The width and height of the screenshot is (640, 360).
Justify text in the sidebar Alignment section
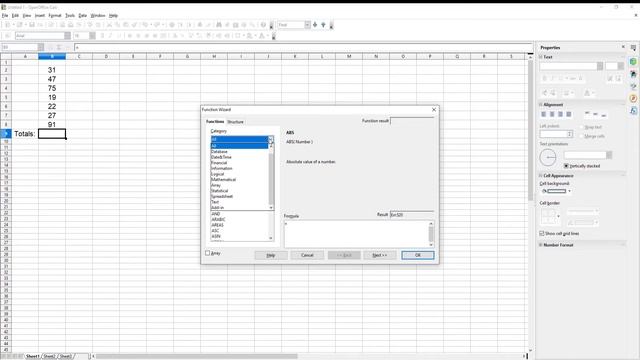[x=569, y=114]
